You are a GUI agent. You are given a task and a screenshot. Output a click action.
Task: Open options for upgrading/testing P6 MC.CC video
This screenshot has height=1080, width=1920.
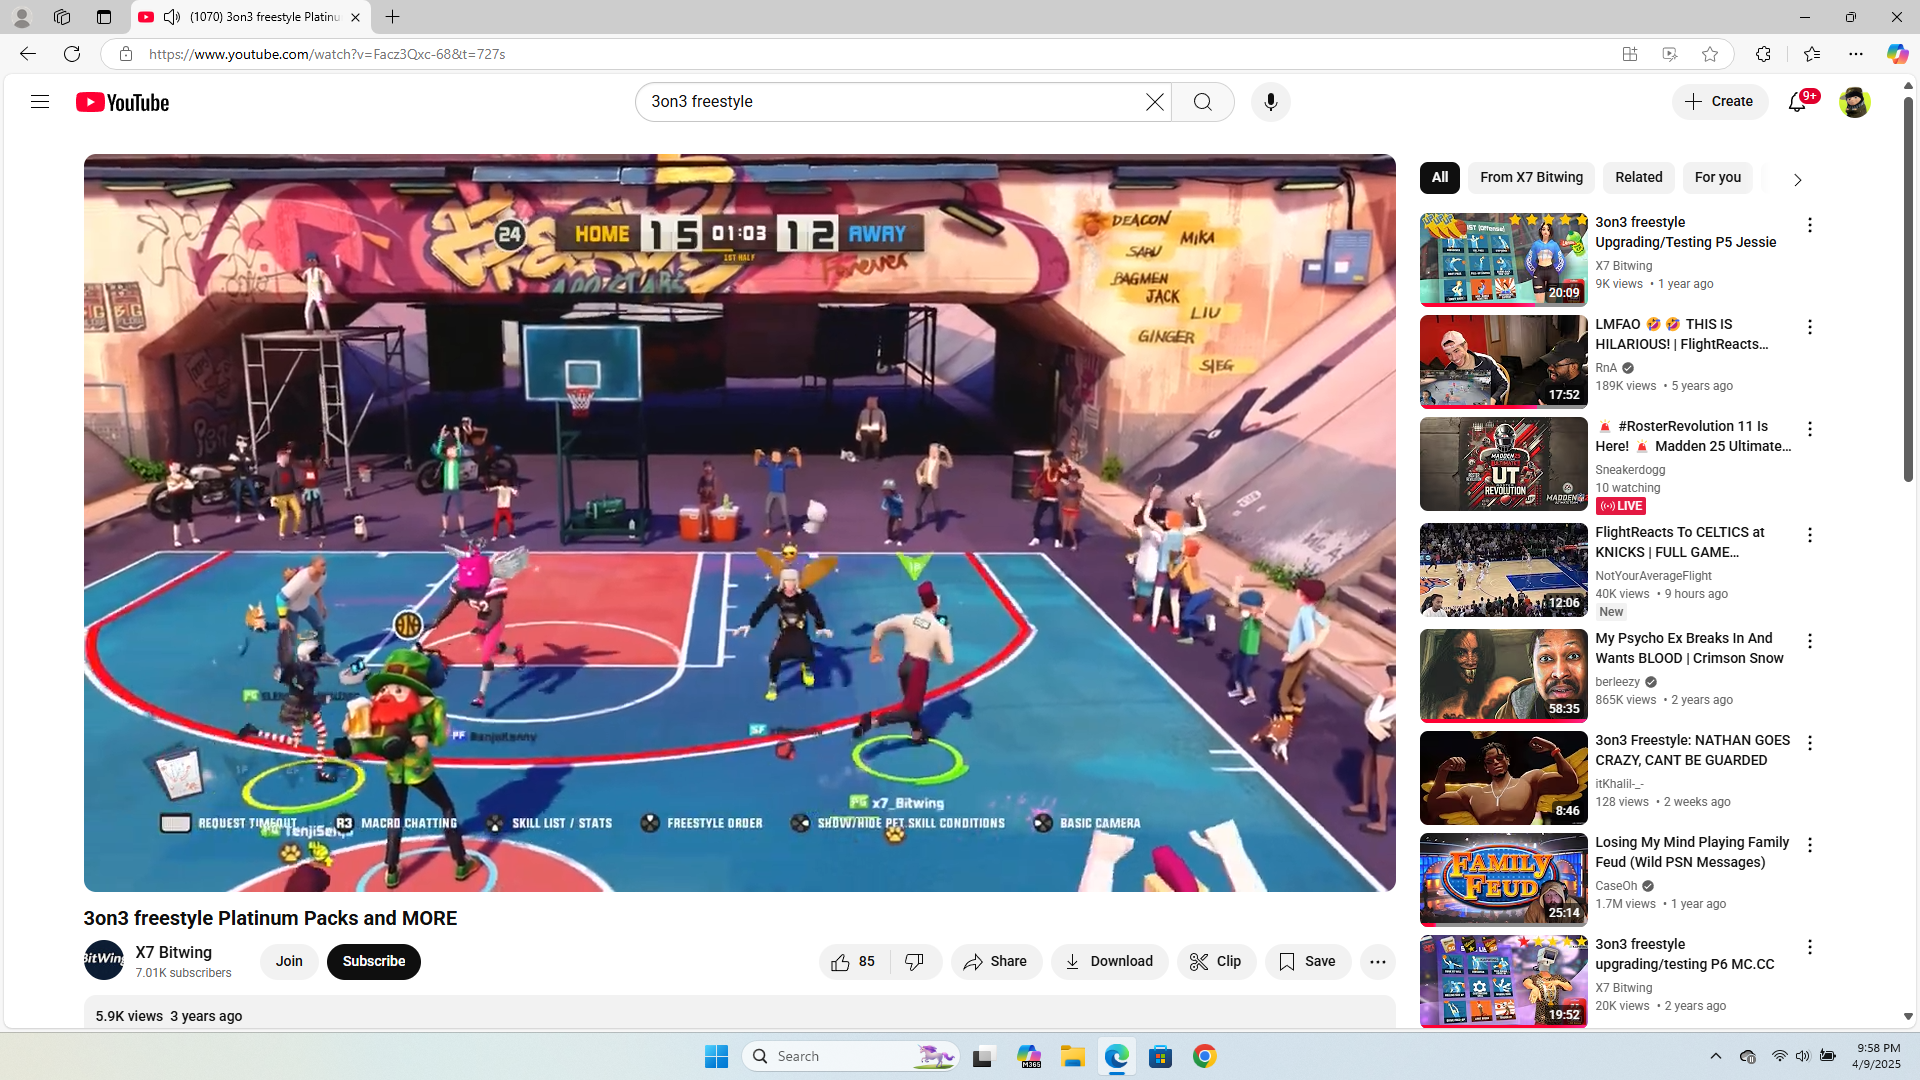coord(1810,947)
